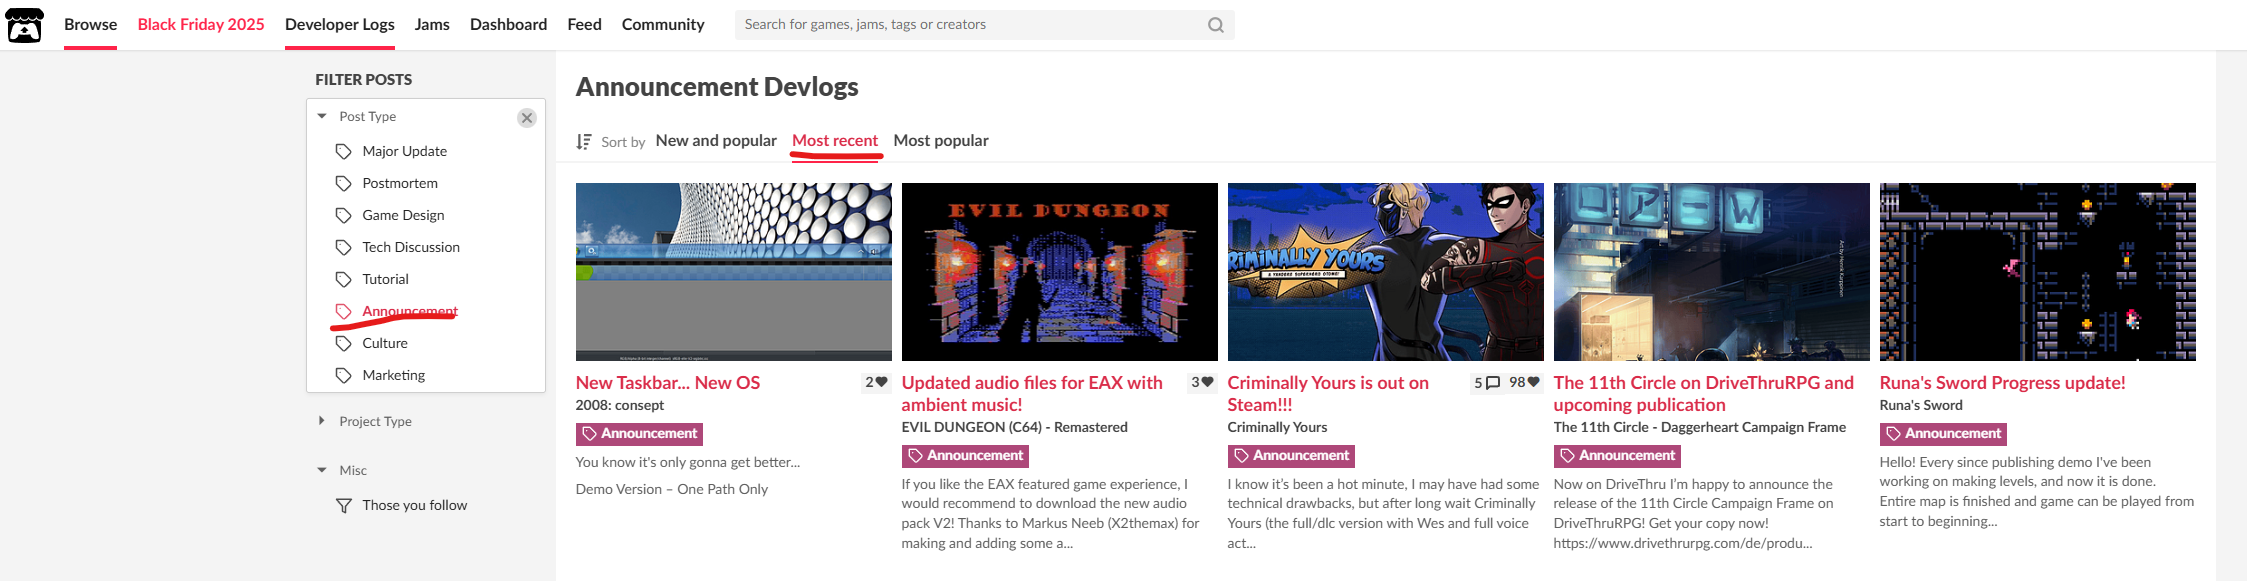The width and height of the screenshot is (2247, 581).
Task: Click the tag icon beside Major Update
Action: (x=344, y=151)
